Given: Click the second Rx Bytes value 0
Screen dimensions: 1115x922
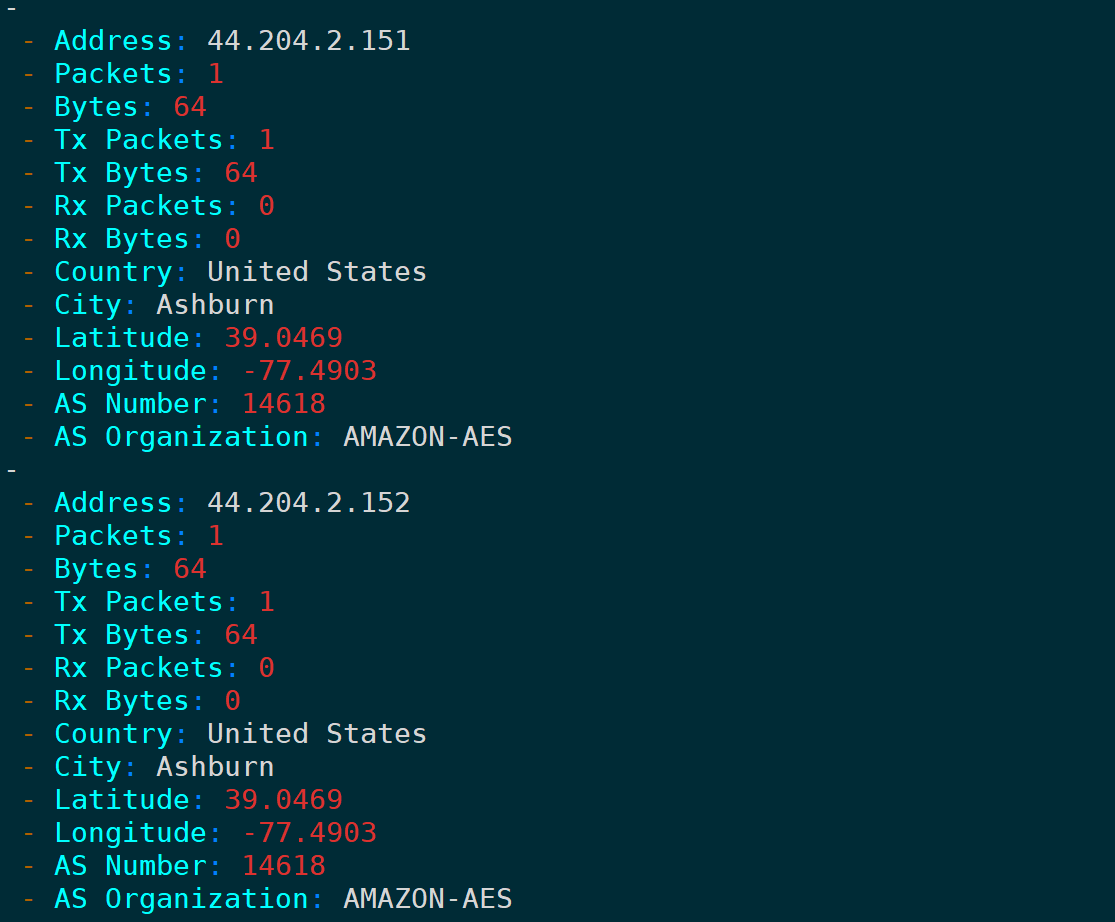Looking at the screenshot, I should click(233, 701).
